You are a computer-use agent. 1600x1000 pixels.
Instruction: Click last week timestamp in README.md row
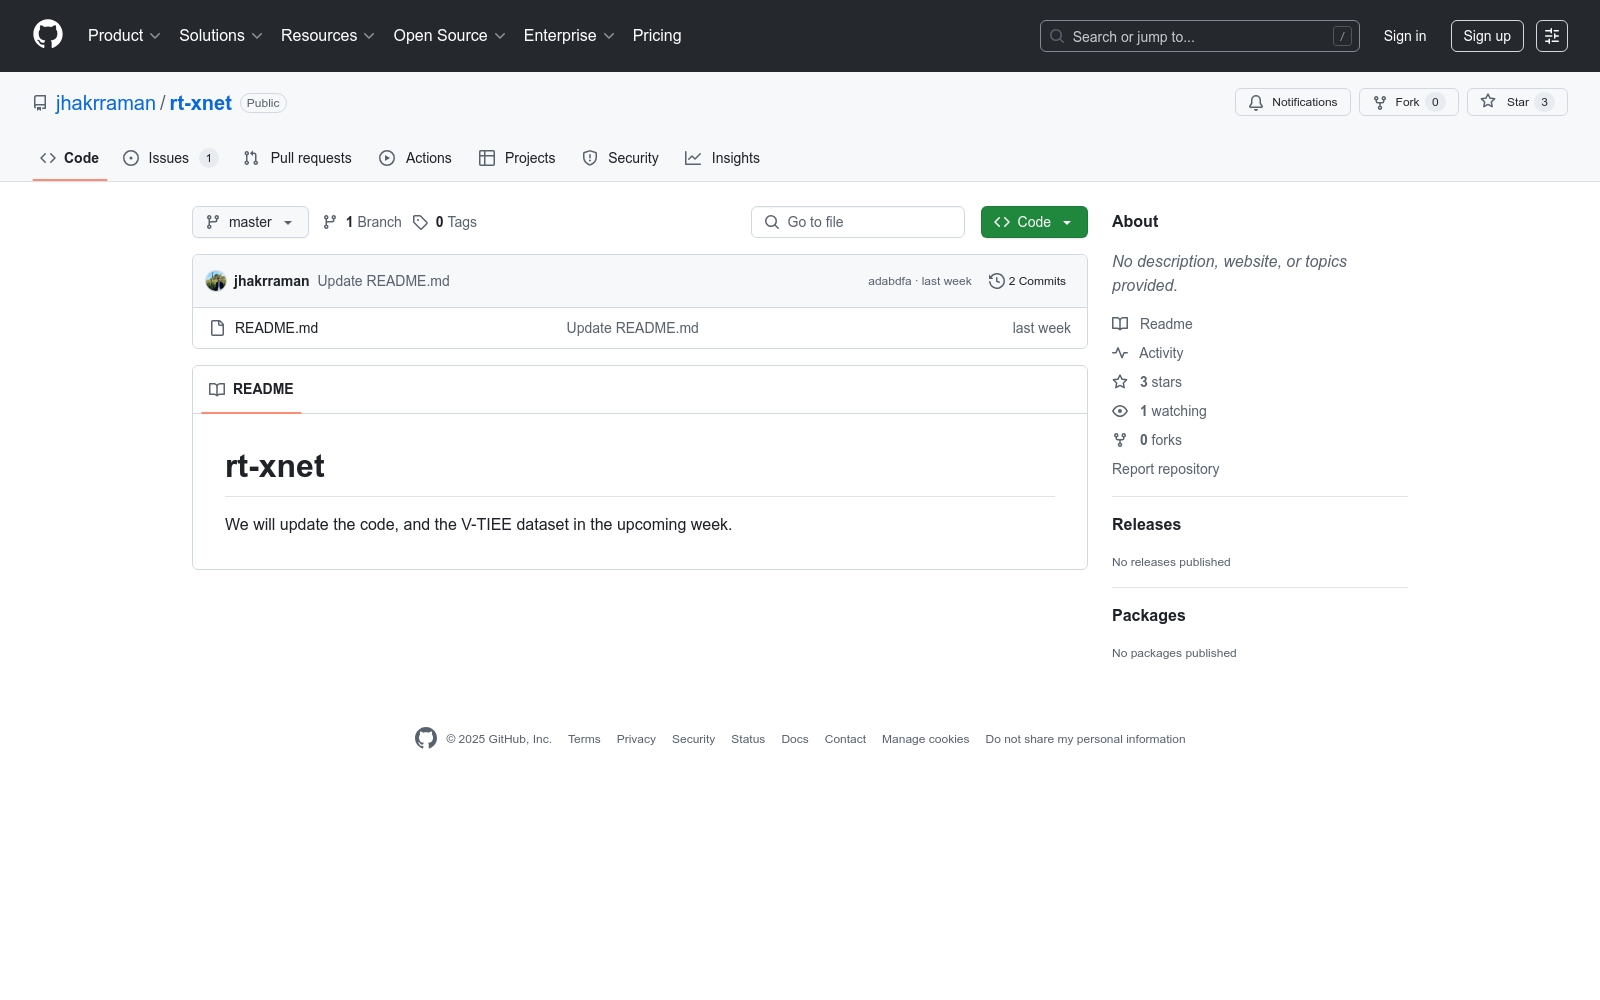click(x=1041, y=328)
